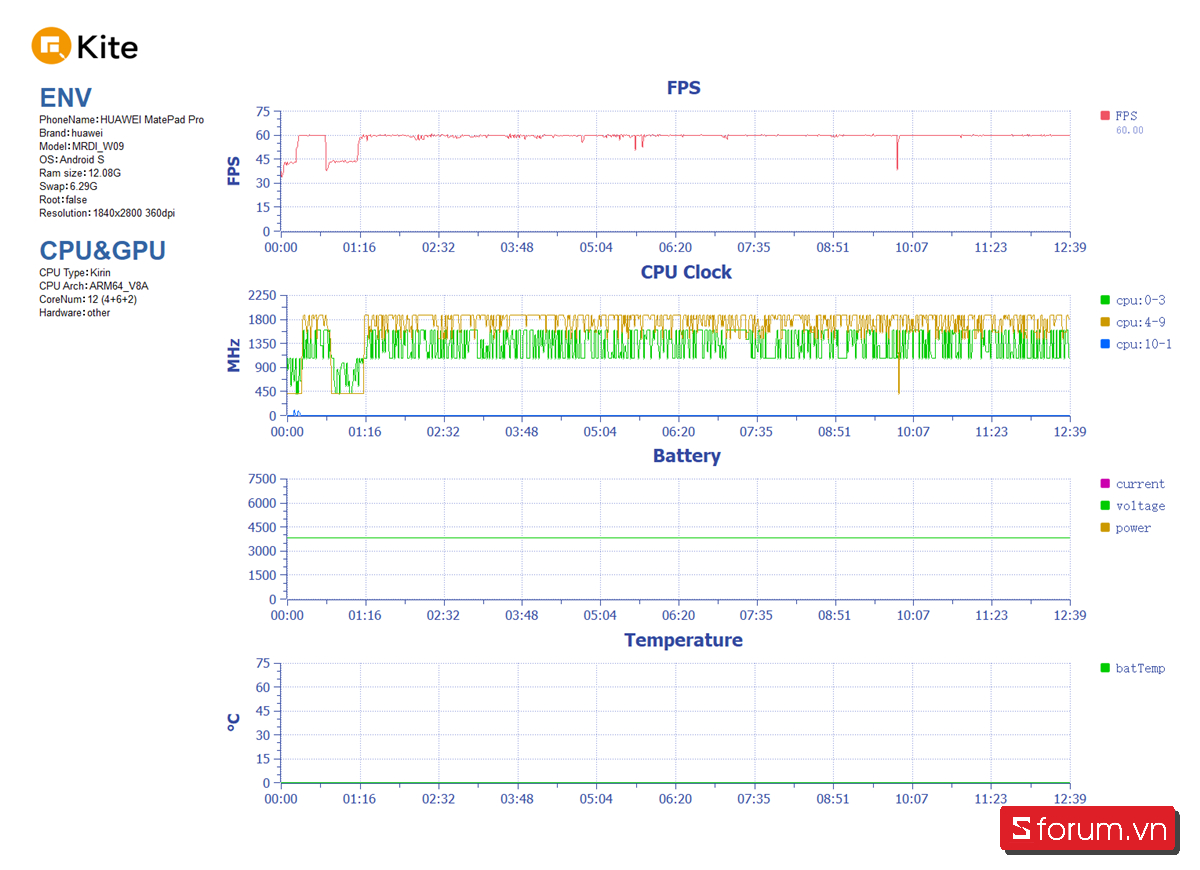Click the vertical FPS y-axis label
1200x870 pixels.
(234, 171)
